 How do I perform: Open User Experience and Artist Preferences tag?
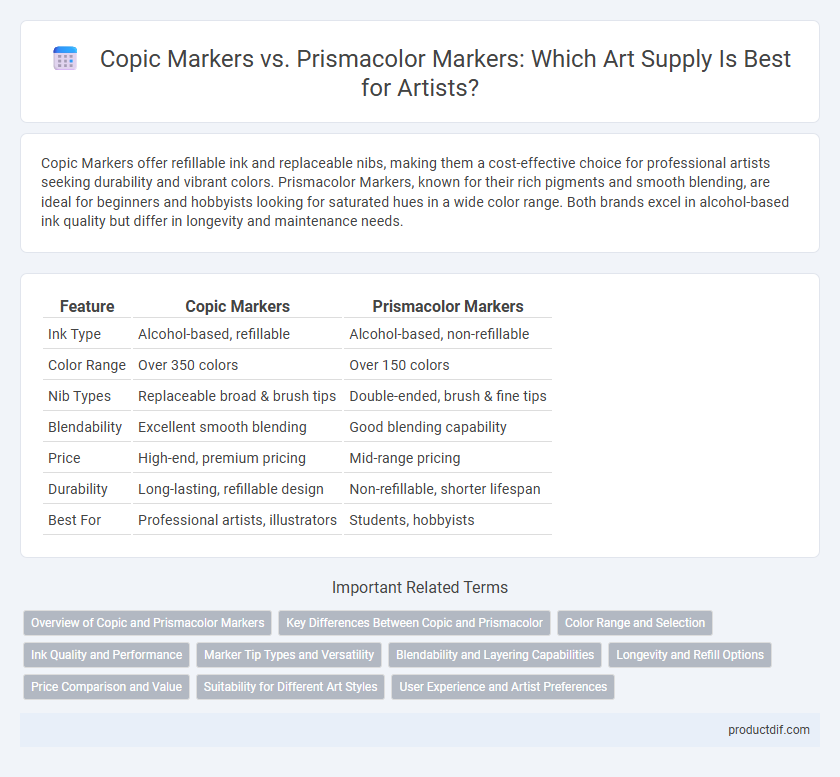pos(503,687)
